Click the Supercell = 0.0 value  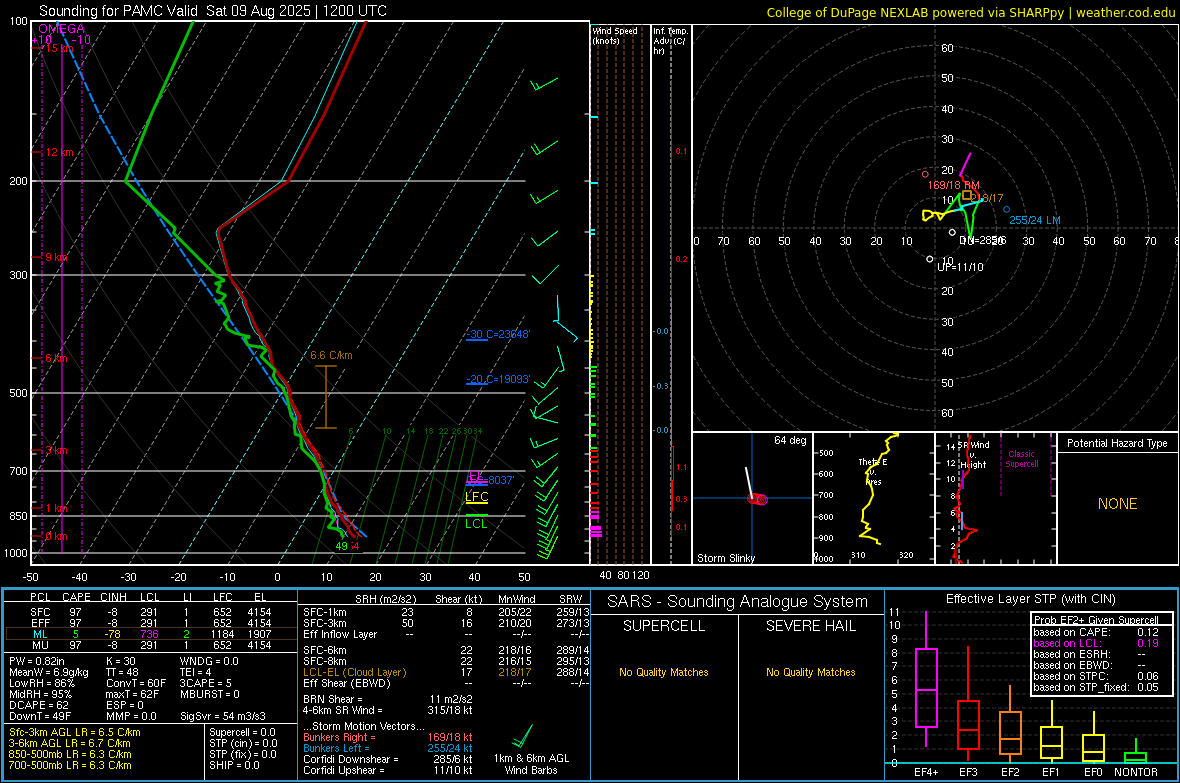tap(242, 733)
